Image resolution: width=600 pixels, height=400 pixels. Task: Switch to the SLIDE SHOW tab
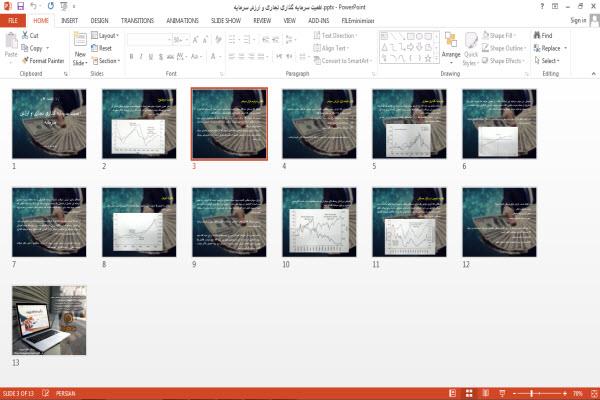click(226, 20)
